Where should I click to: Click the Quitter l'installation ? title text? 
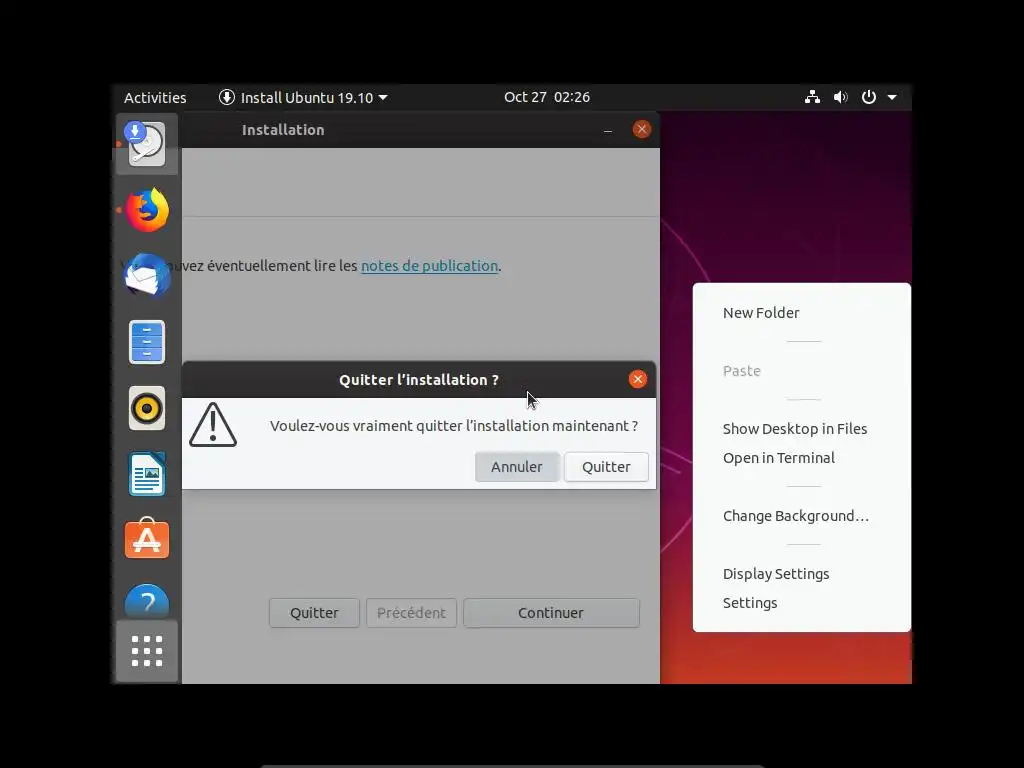click(419, 380)
